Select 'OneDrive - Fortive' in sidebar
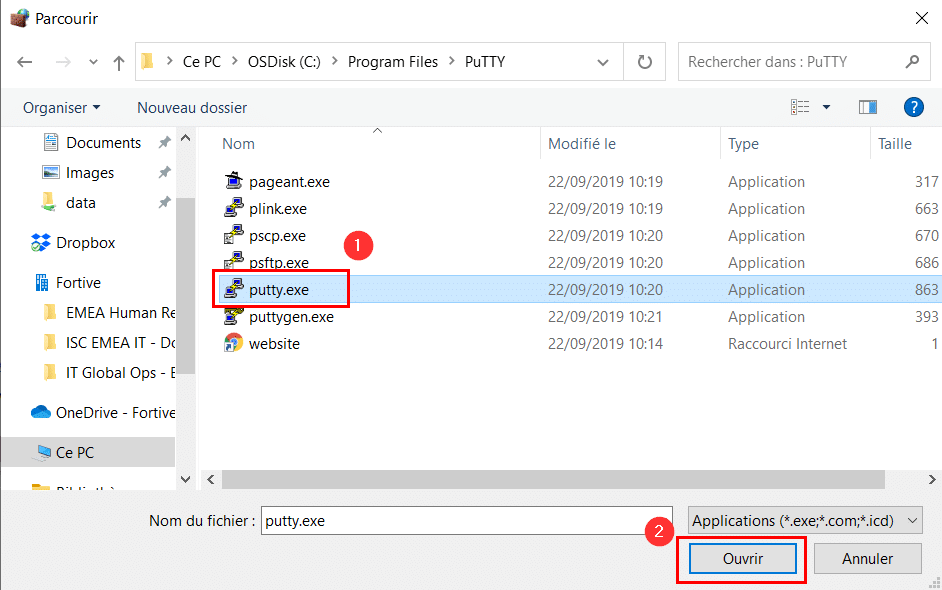 point(115,413)
